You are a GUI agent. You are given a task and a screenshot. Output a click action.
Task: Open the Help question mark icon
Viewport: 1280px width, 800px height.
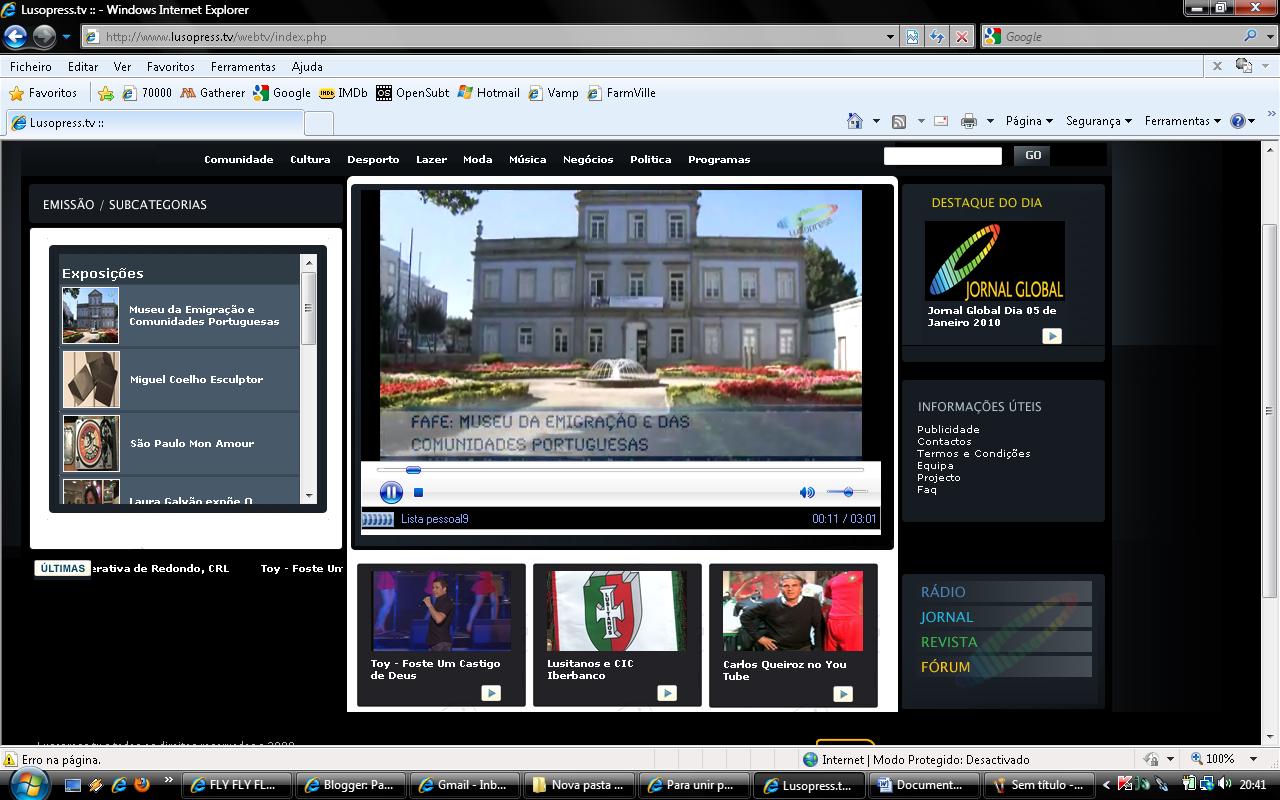coord(1237,121)
